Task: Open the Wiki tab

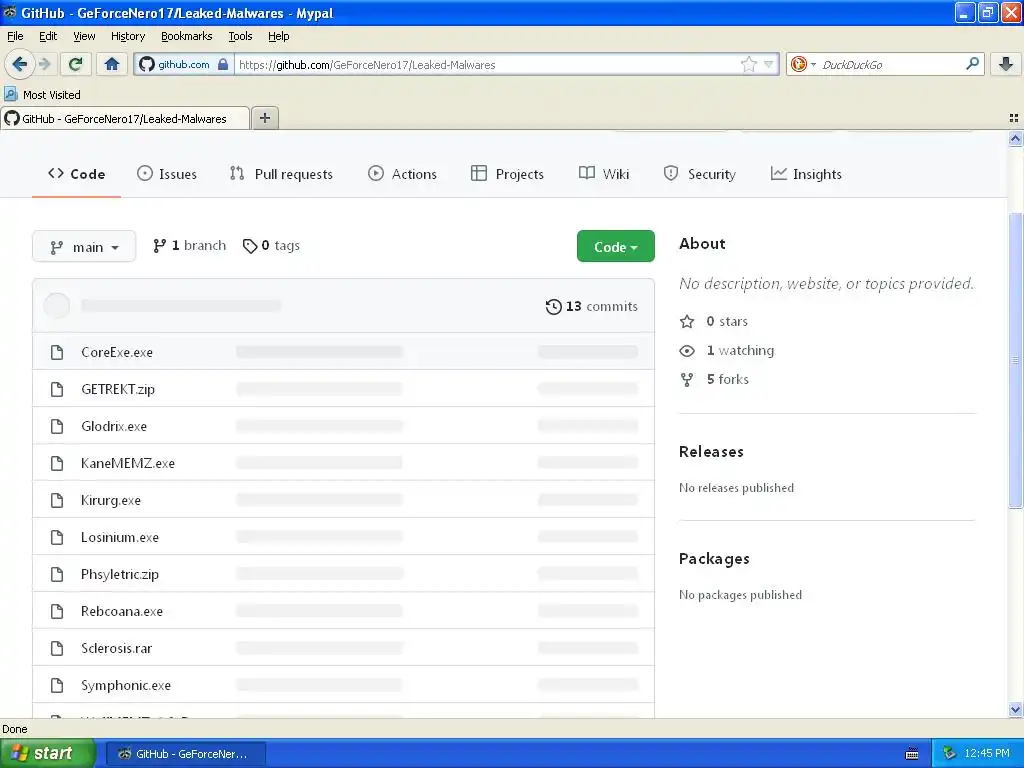Action: tap(604, 174)
